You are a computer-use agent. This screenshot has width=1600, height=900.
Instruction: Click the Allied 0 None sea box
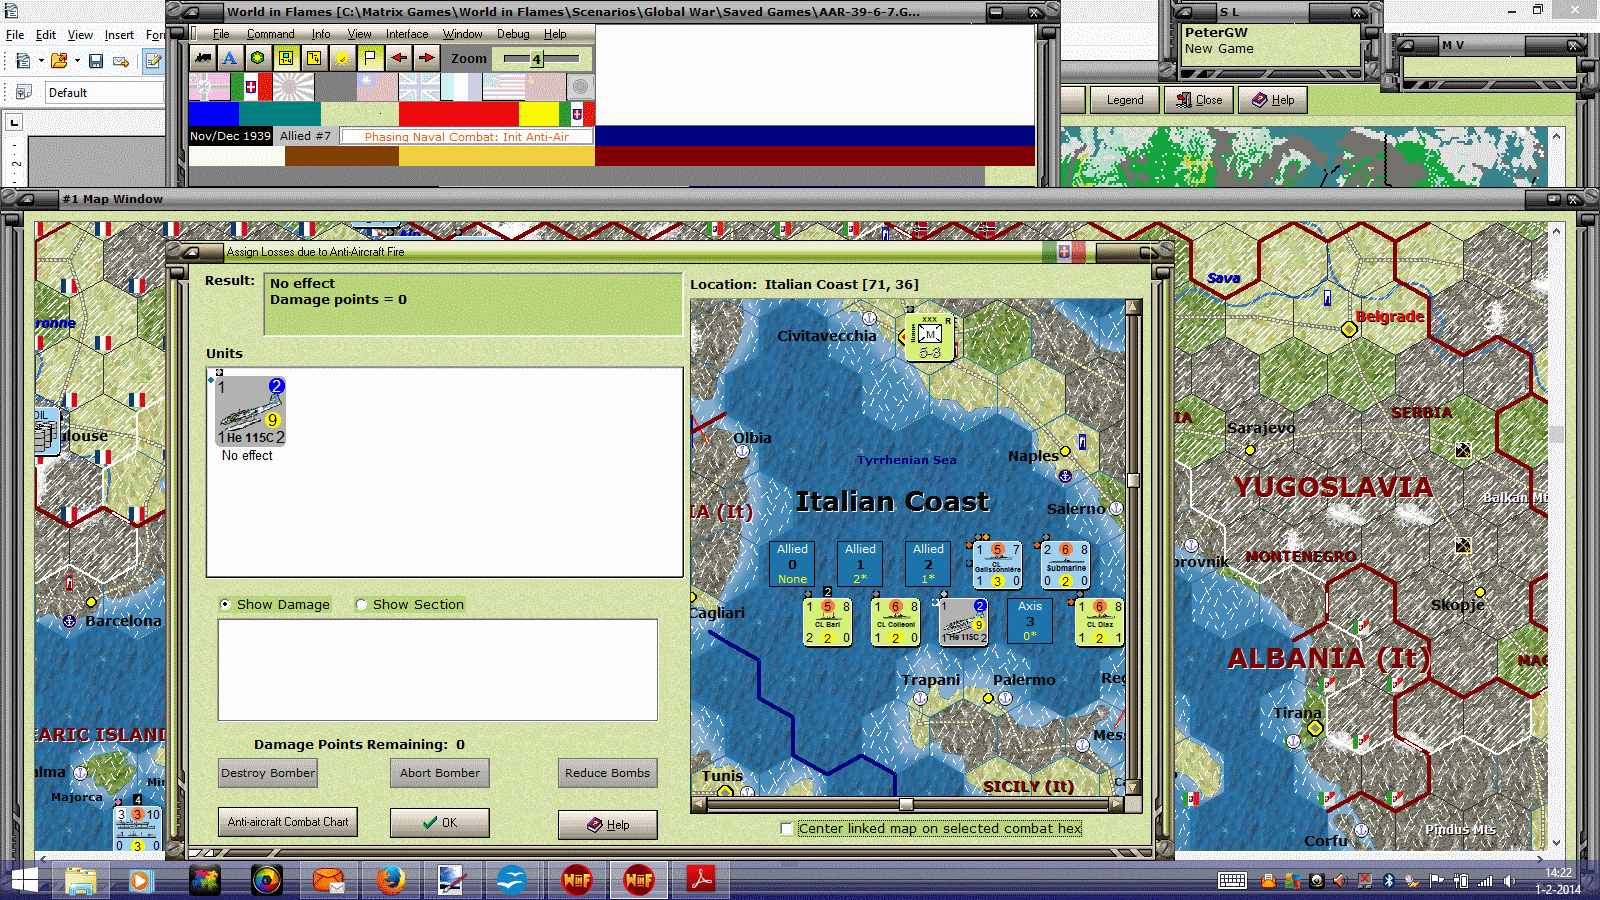[x=792, y=564]
